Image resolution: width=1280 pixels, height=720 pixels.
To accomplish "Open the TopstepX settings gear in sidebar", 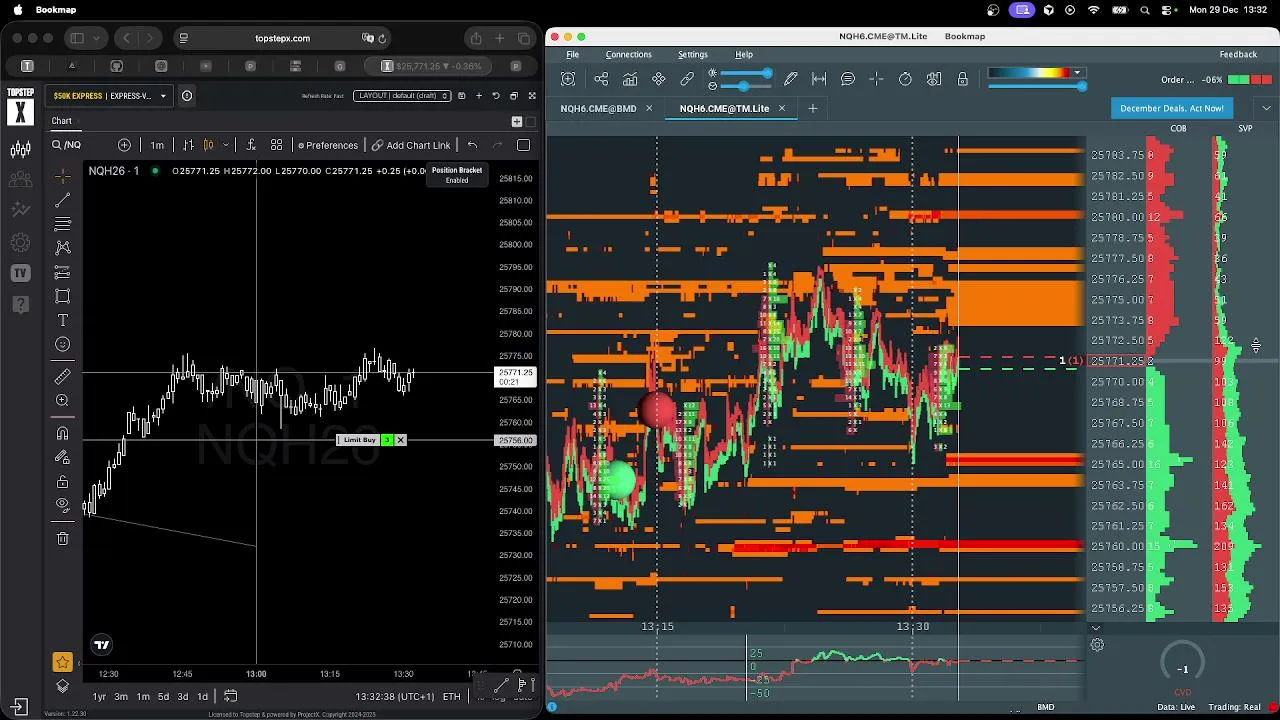I will [20, 243].
